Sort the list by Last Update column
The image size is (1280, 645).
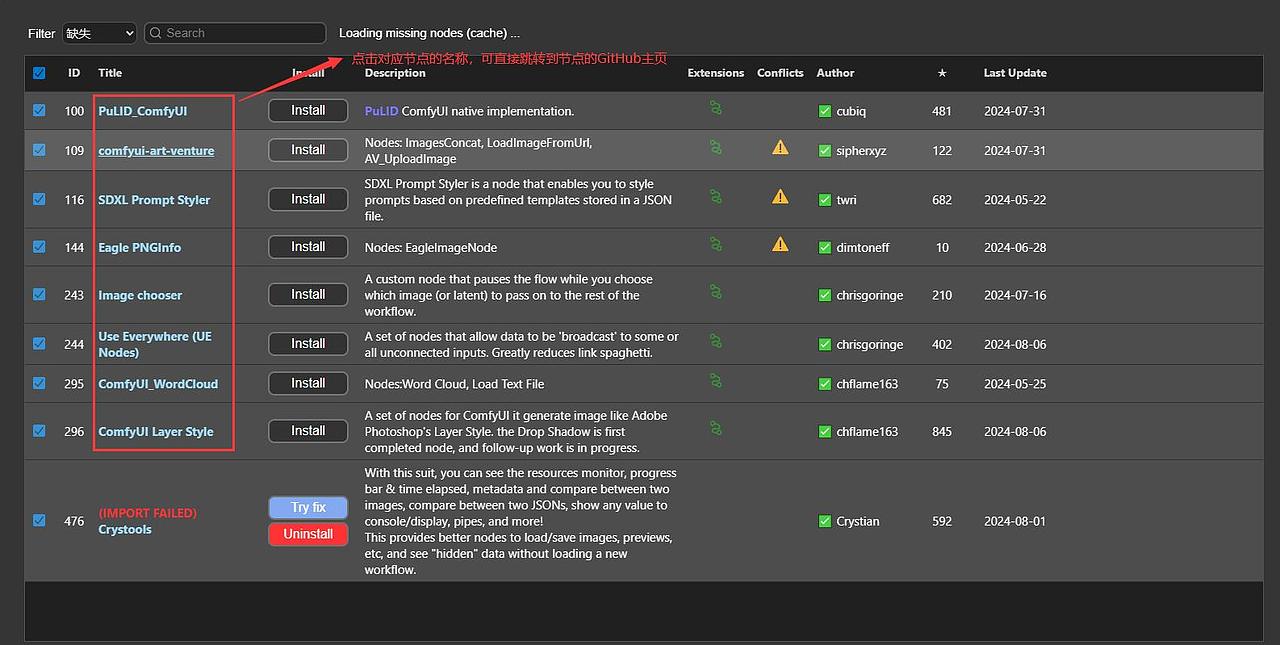point(1014,73)
